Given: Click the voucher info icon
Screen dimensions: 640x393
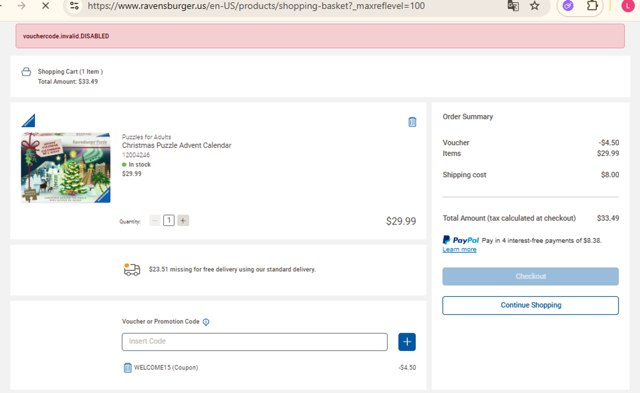Looking at the screenshot, I should (206, 322).
